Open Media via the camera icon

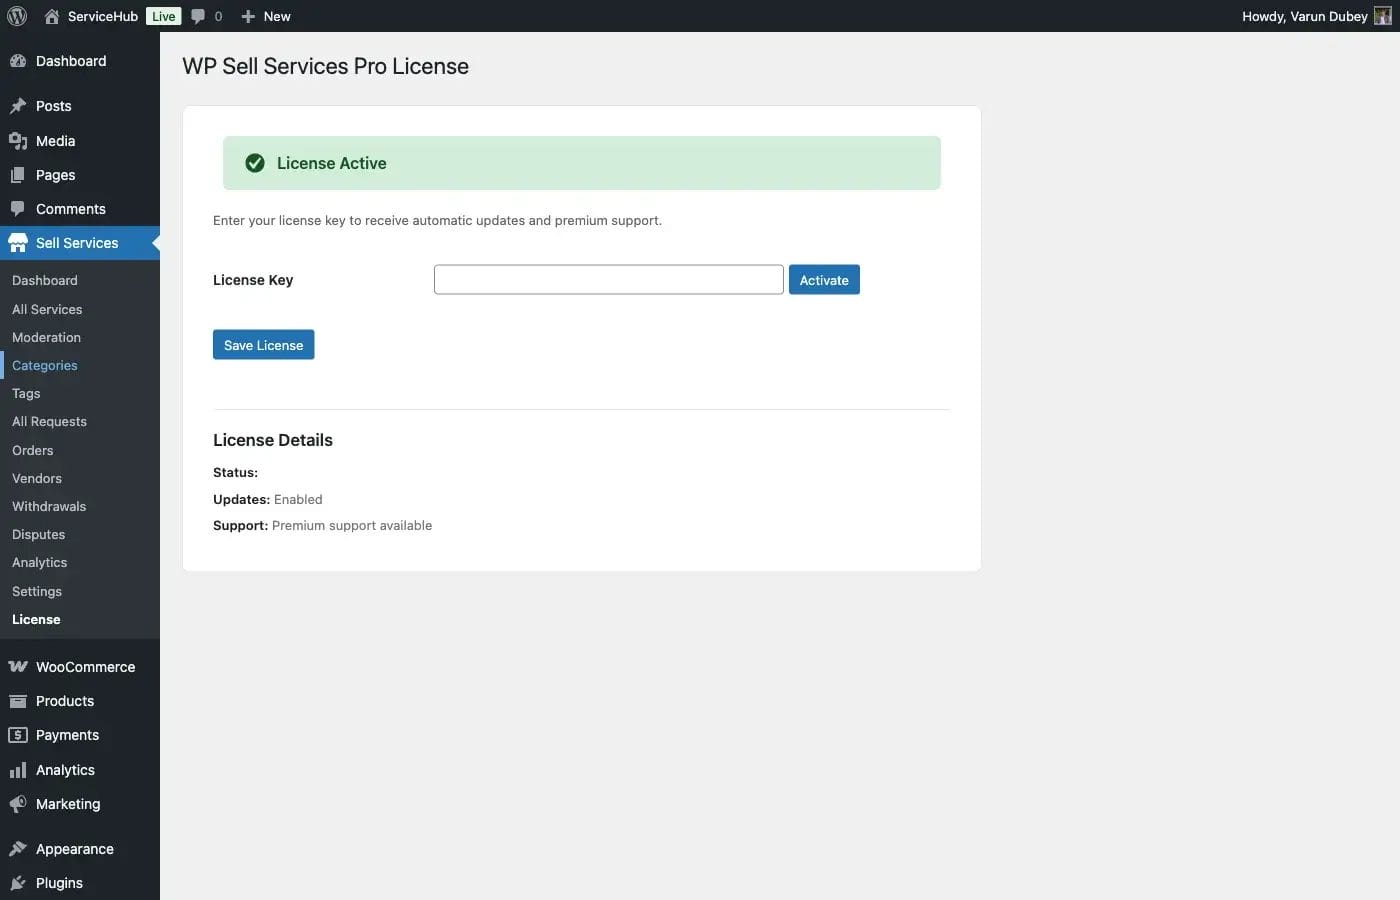pos(18,140)
